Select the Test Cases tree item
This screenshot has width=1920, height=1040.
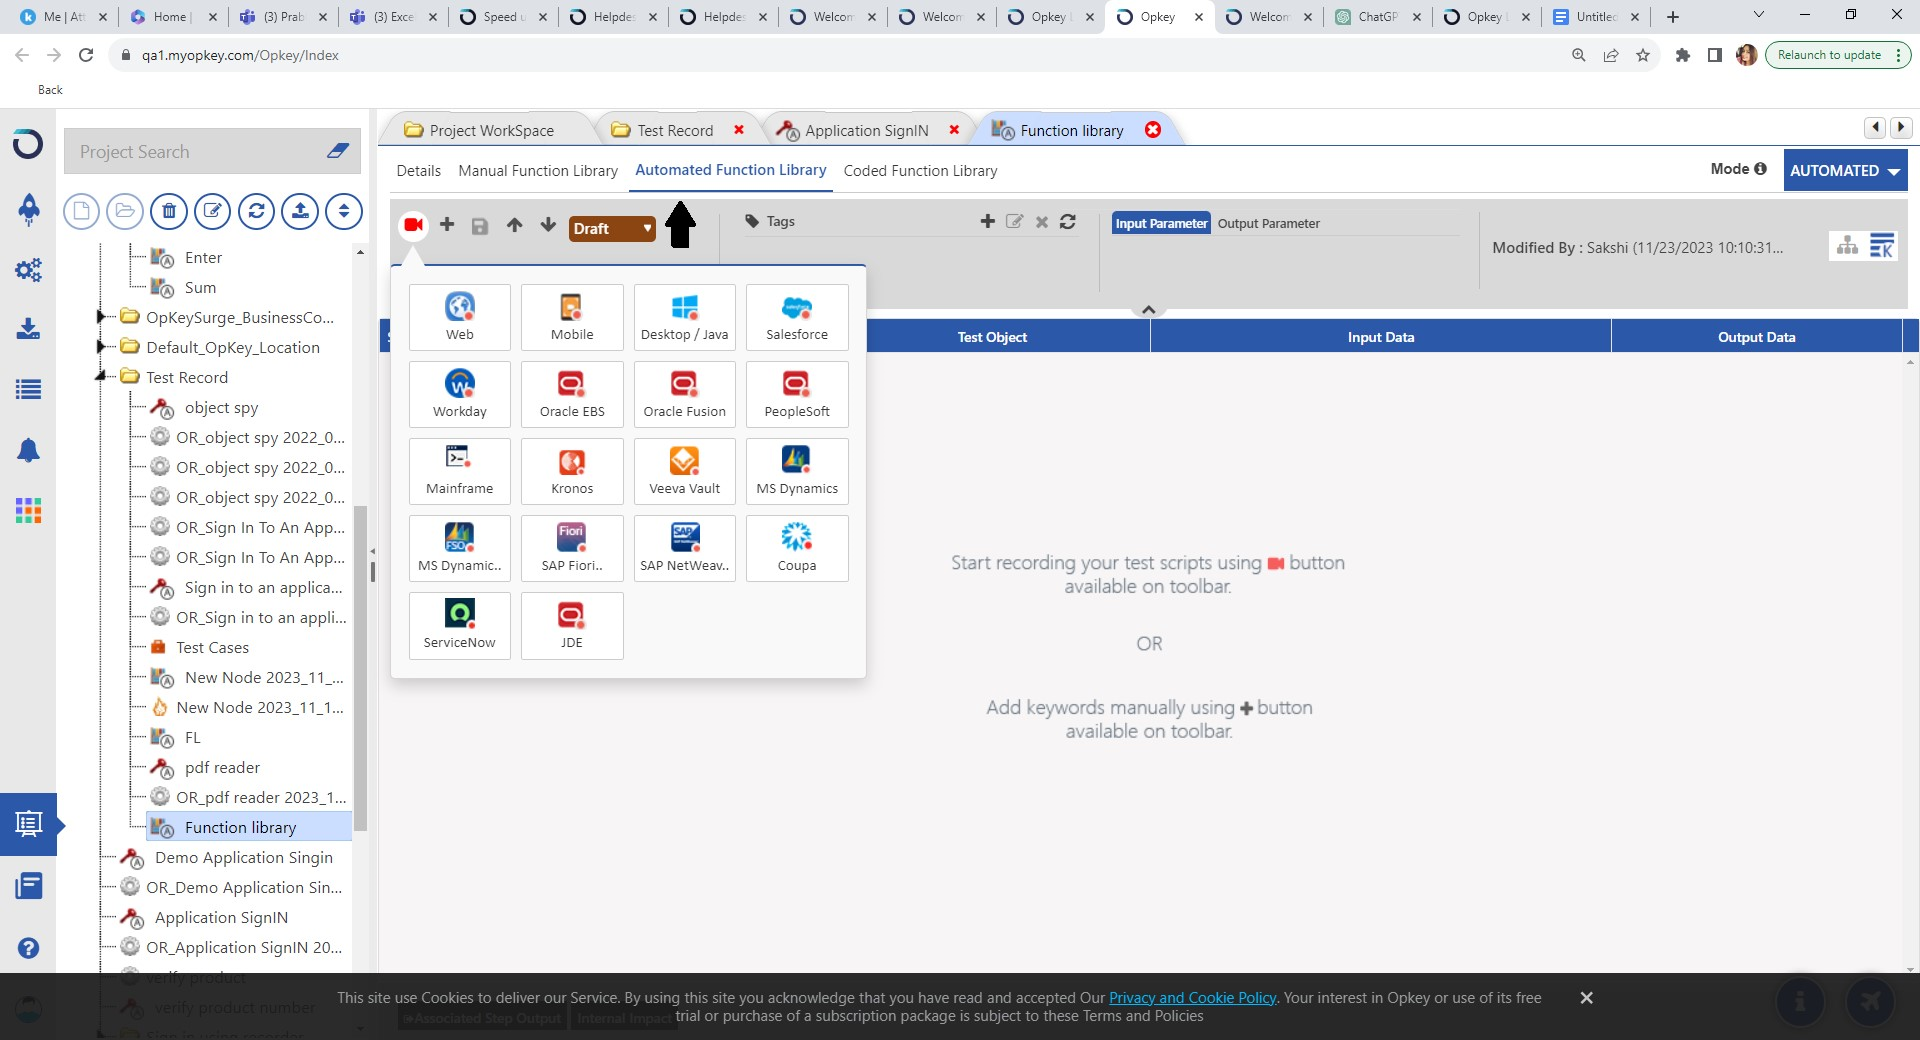(212, 647)
